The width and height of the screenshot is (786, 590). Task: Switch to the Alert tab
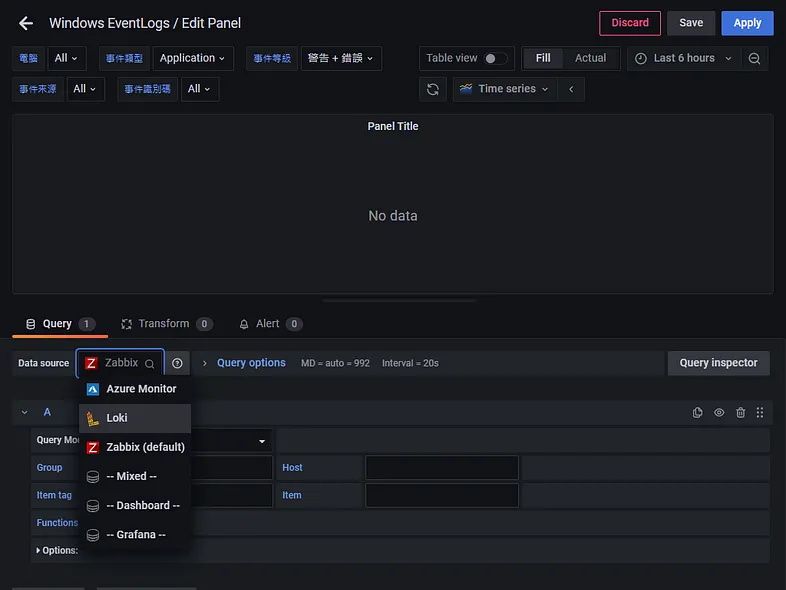click(x=271, y=324)
